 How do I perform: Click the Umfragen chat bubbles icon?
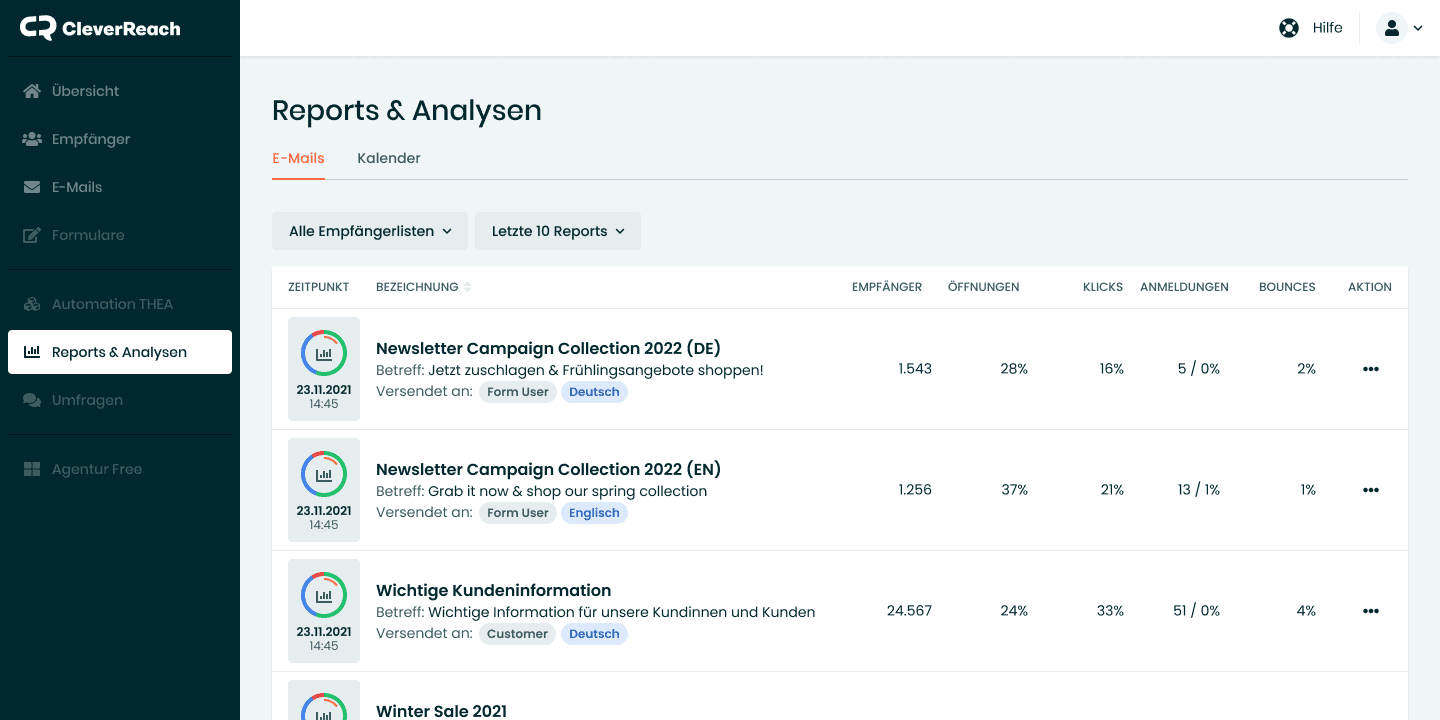pyautogui.click(x=32, y=400)
